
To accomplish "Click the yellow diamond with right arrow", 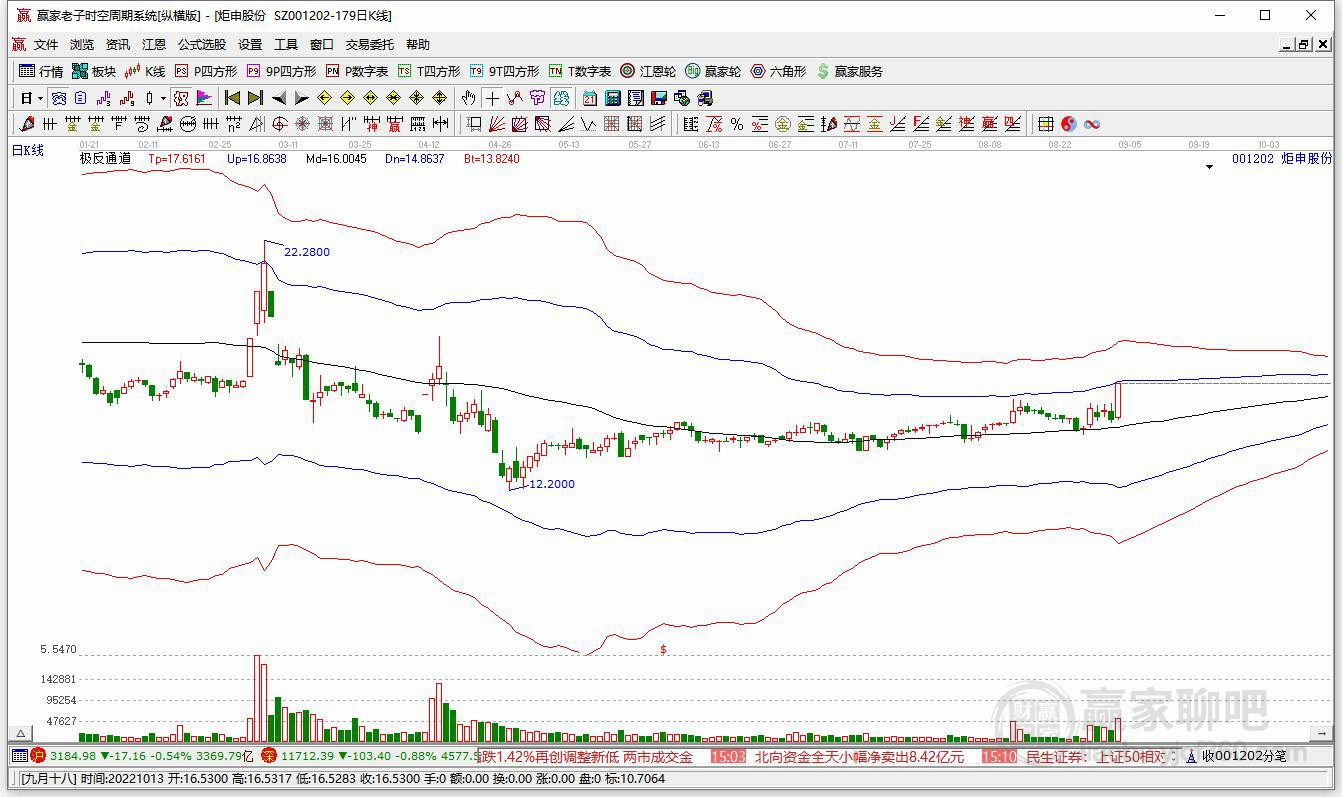I will [x=347, y=98].
